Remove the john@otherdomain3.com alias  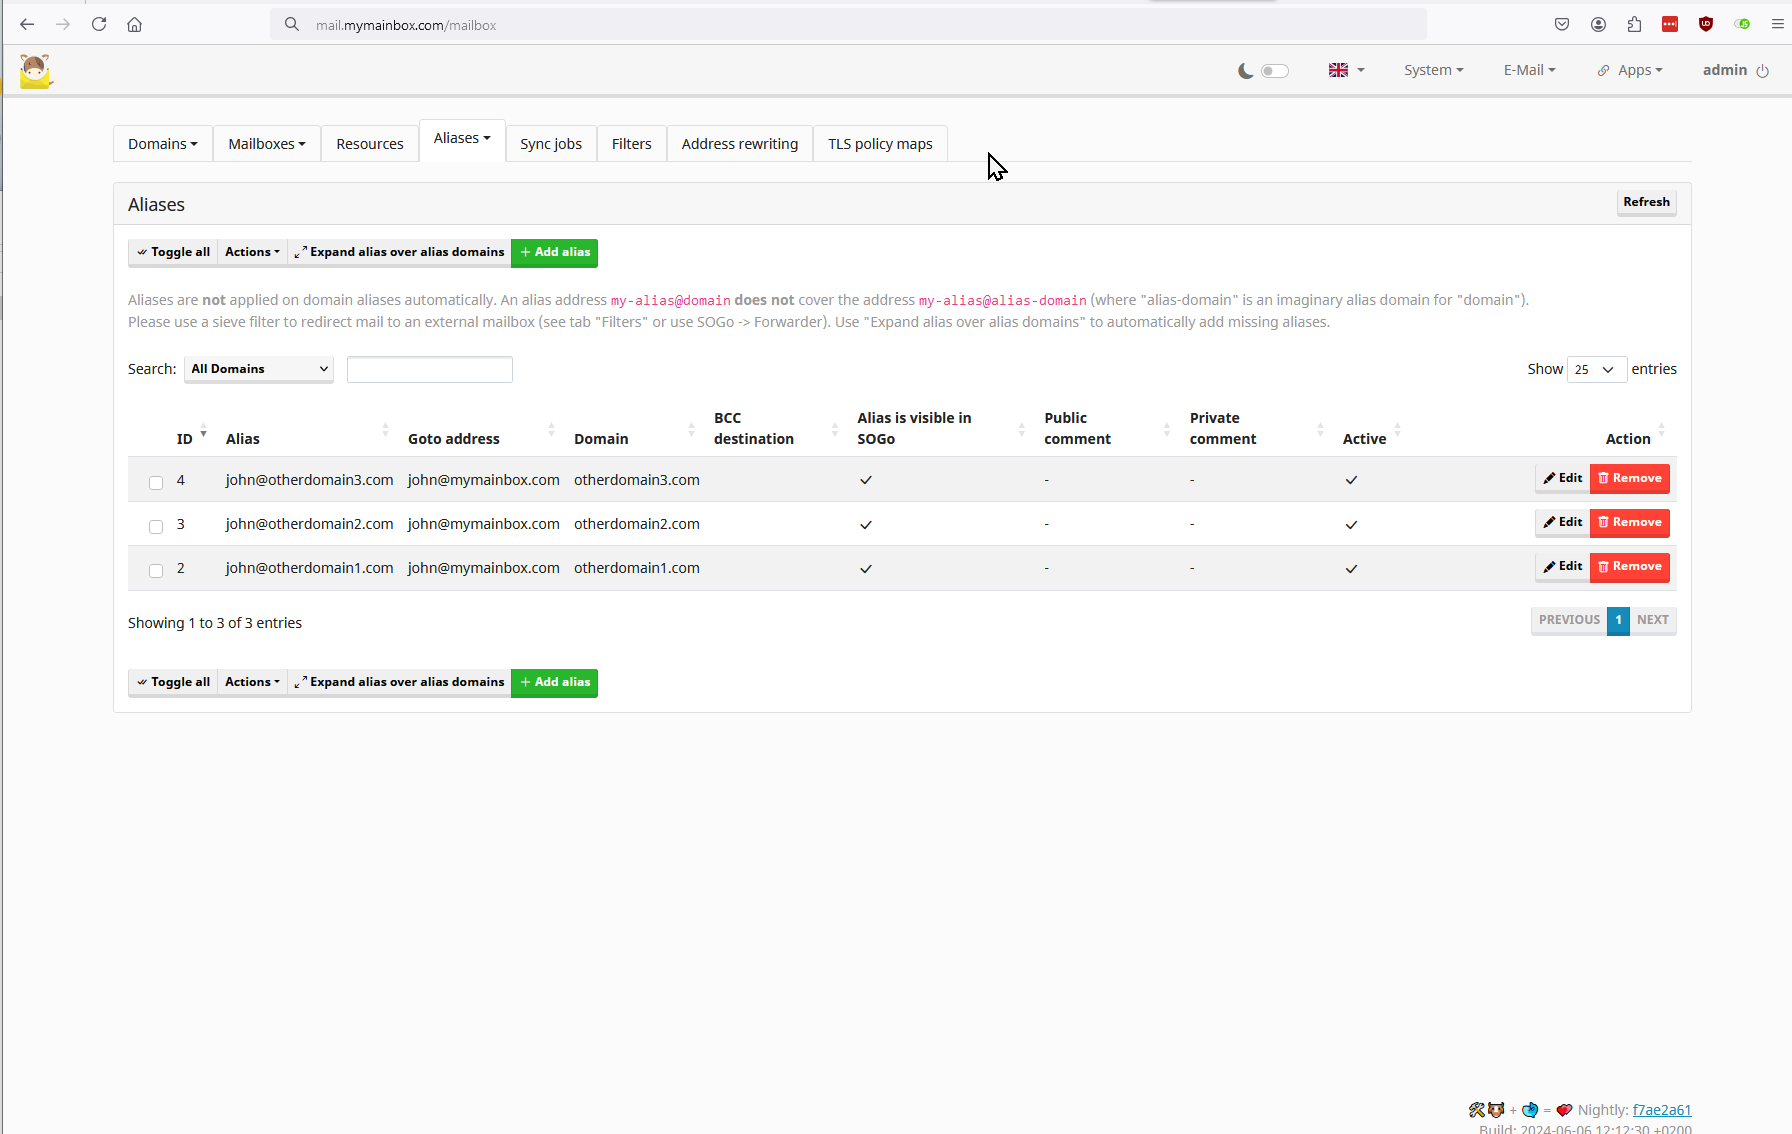[x=1630, y=478]
